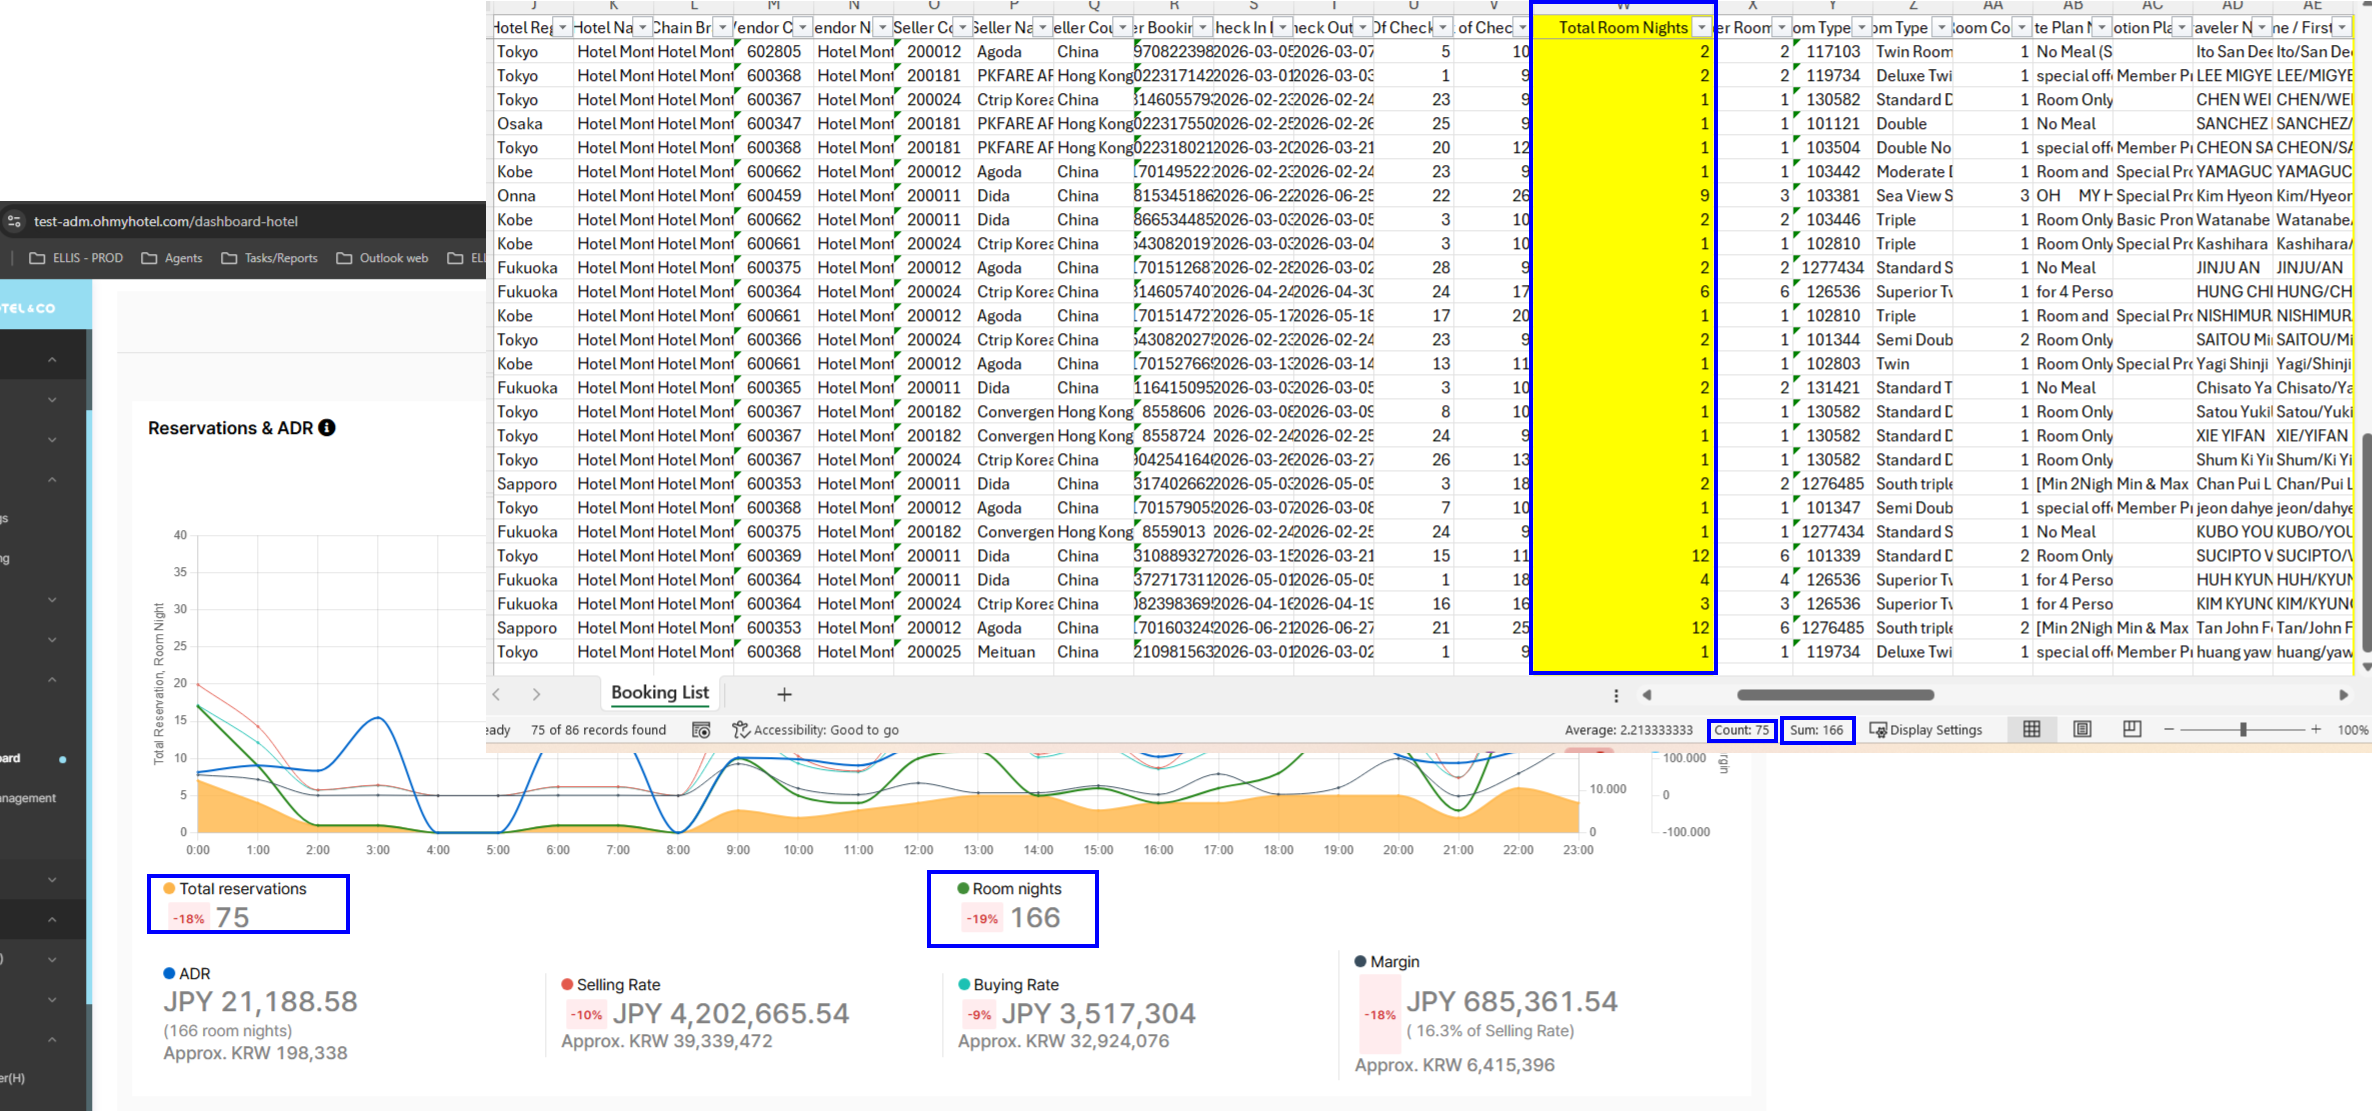Open the Check Out column filter dropdown
The height and width of the screenshot is (1111, 2372).
[x=1363, y=28]
